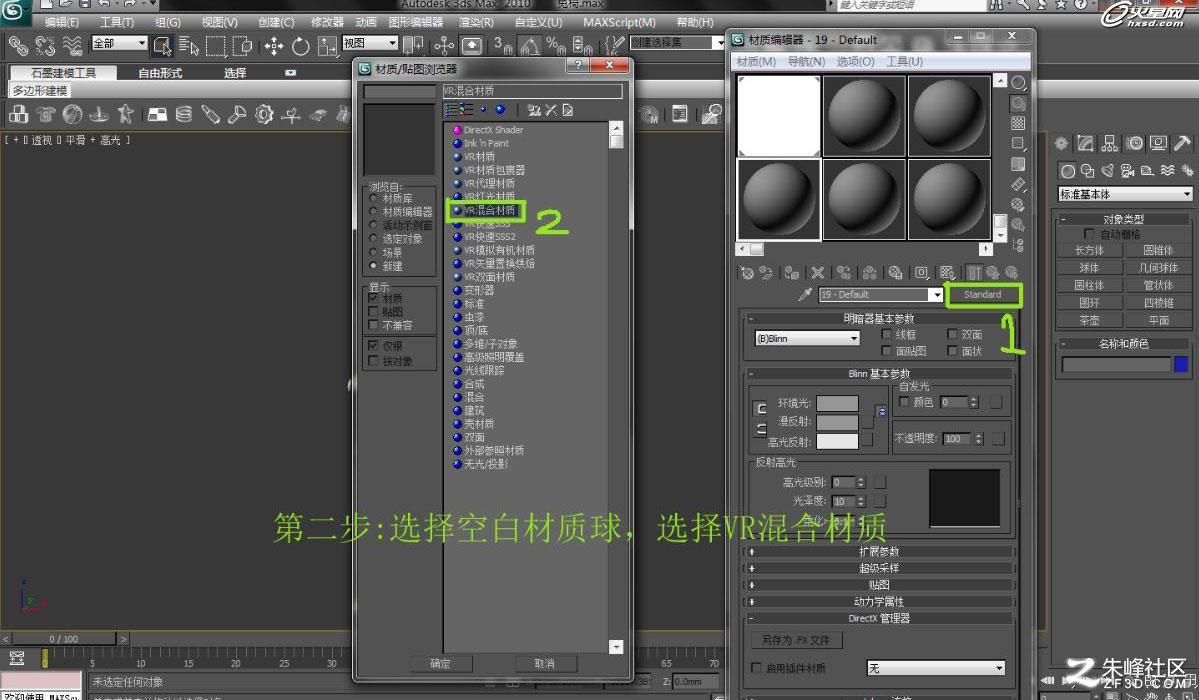The width and height of the screenshot is (1199, 700).
Task: Toggle 材质 display checkbox
Action: click(x=373, y=298)
